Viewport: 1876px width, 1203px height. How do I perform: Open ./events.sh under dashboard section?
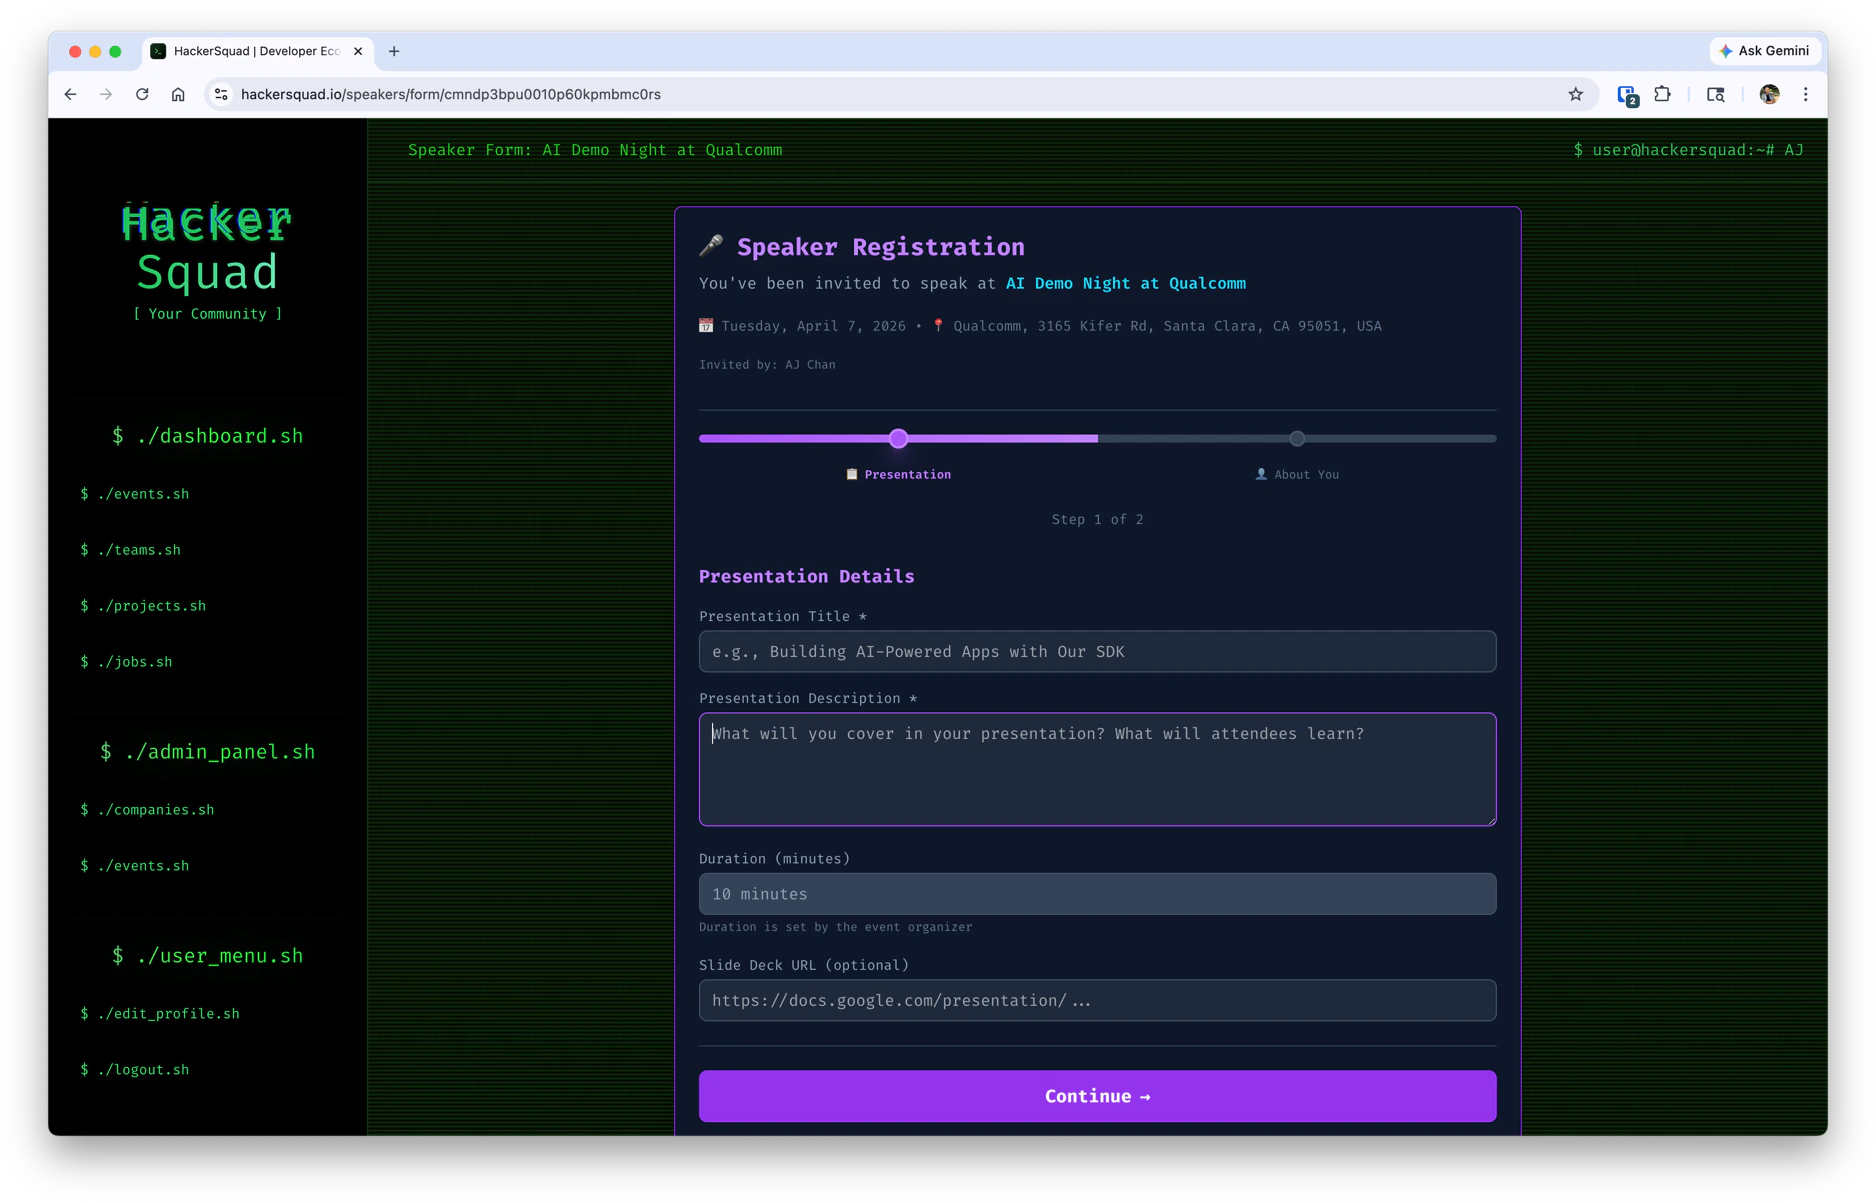pyautogui.click(x=134, y=494)
